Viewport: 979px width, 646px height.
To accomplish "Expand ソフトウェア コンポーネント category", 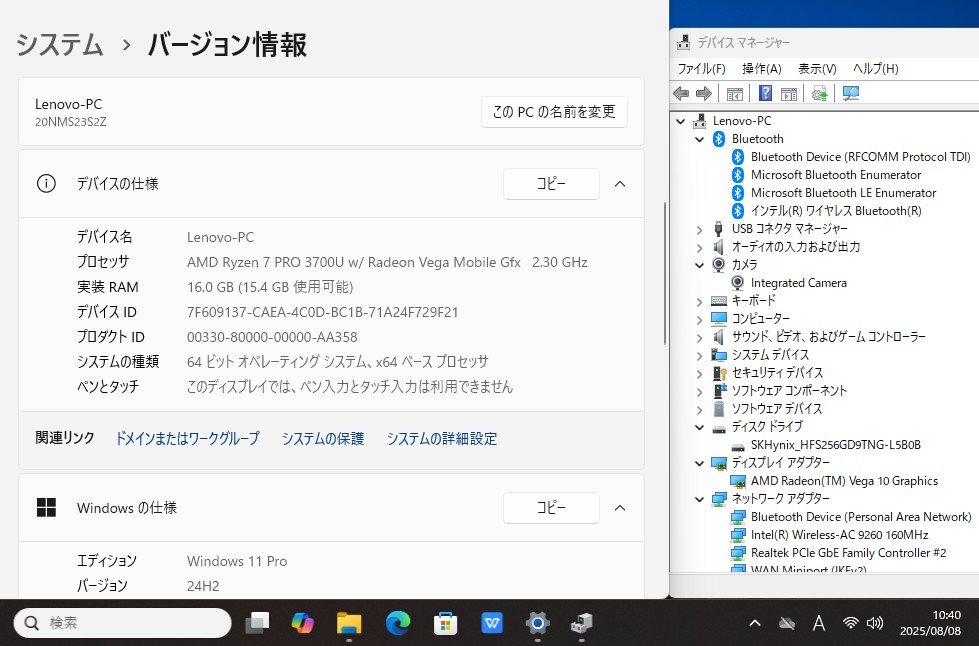I will tap(699, 392).
